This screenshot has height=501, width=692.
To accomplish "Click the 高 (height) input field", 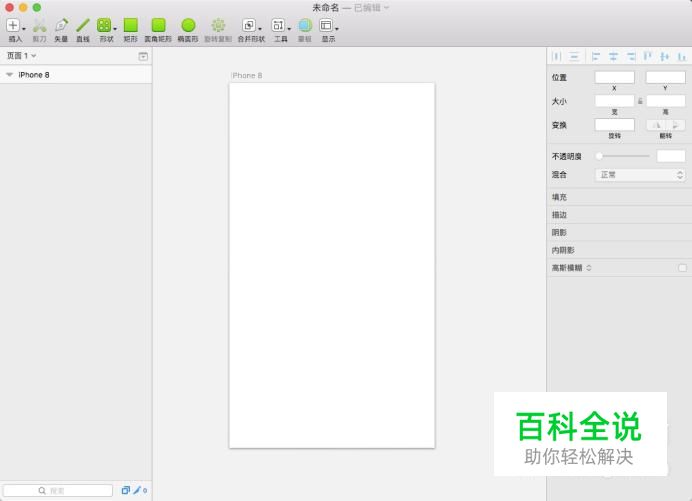I will point(666,101).
